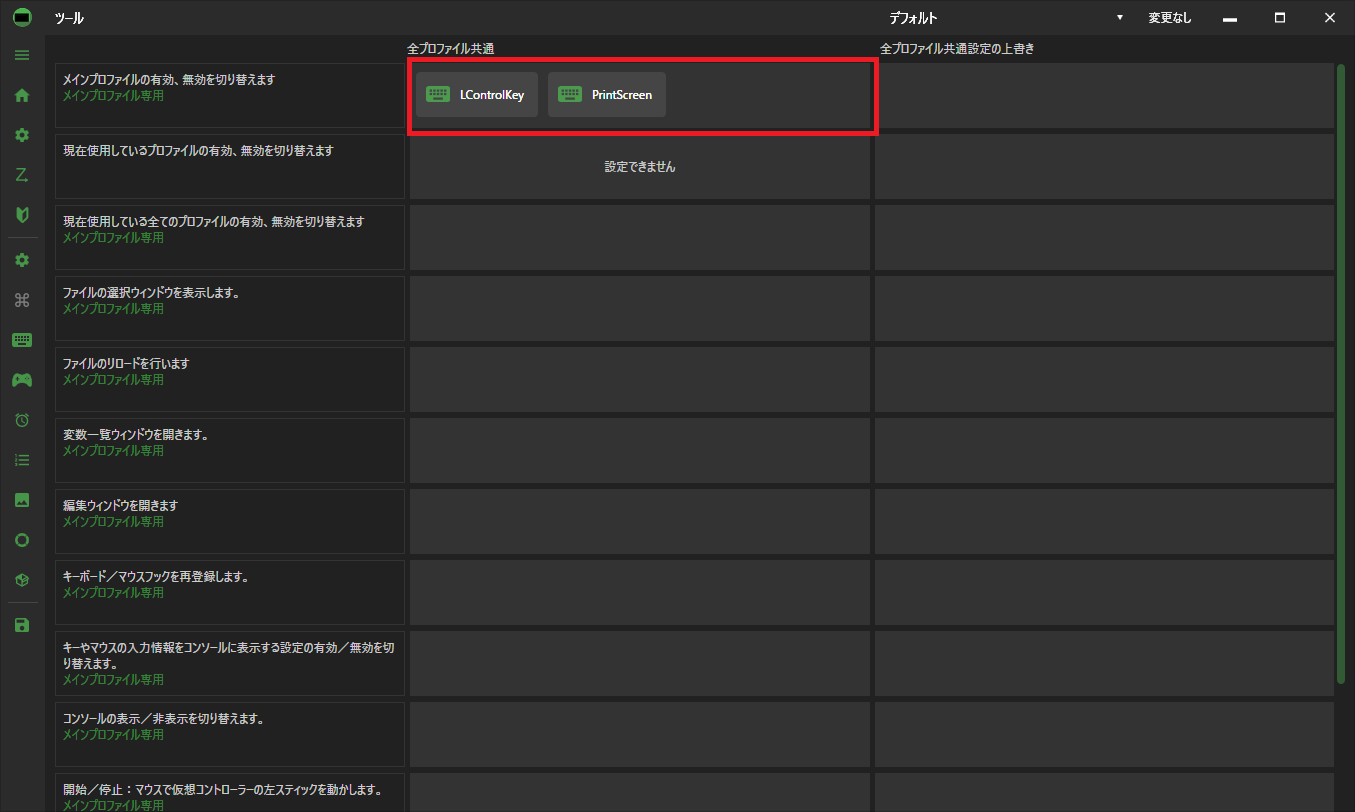Select the Z macro icon in sidebar
The image size is (1355, 812).
point(22,175)
